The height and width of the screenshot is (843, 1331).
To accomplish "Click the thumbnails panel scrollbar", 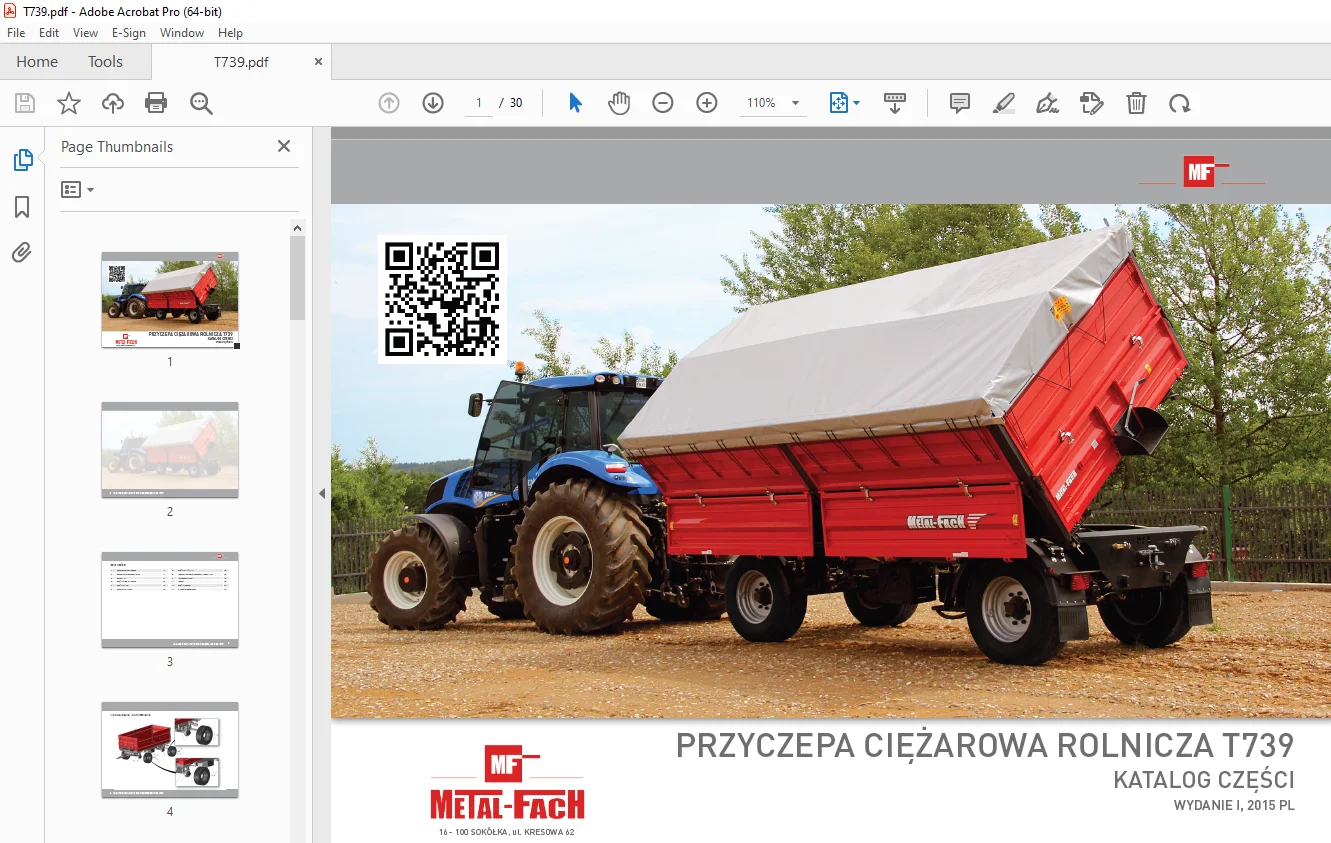I will tap(298, 278).
